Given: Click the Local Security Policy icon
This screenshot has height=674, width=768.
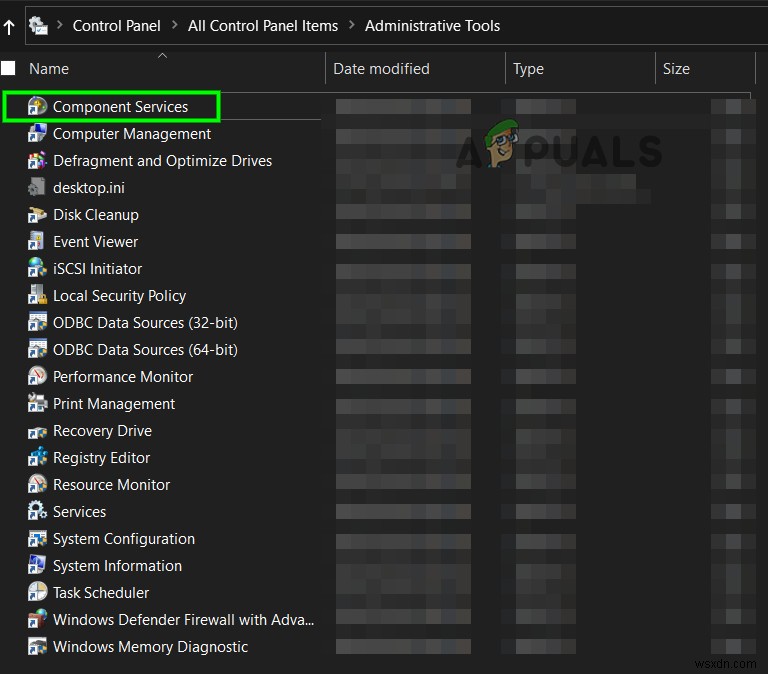Looking at the screenshot, I should (x=37, y=295).
